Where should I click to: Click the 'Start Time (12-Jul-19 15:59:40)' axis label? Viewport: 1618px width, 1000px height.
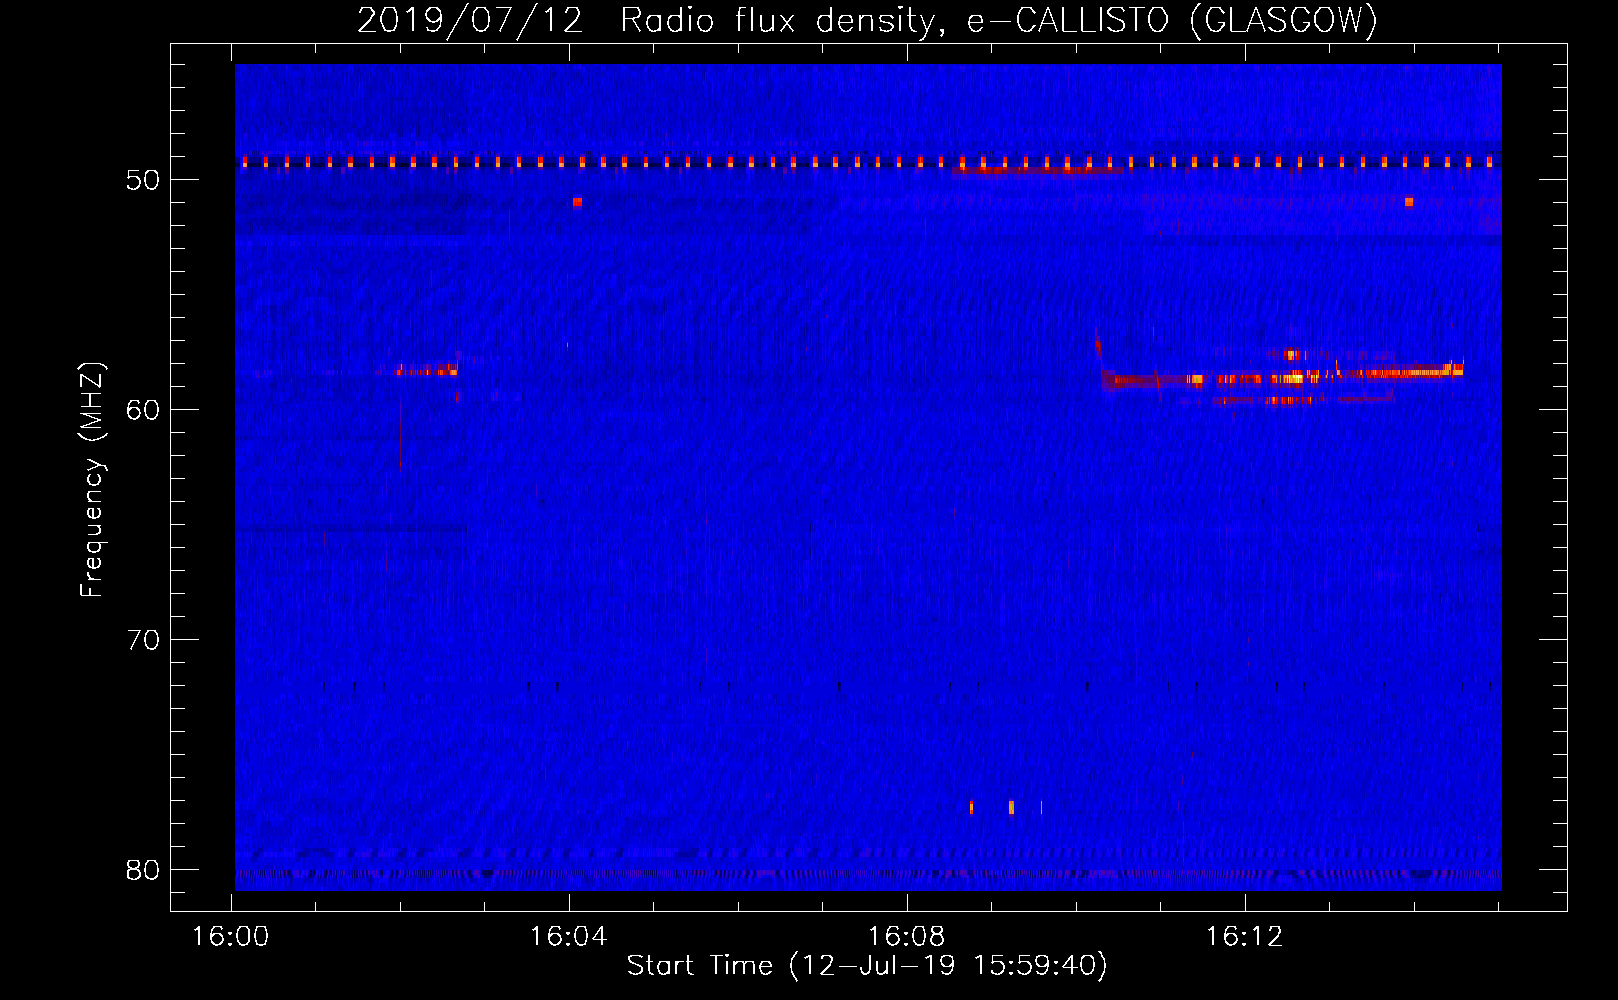867,966
